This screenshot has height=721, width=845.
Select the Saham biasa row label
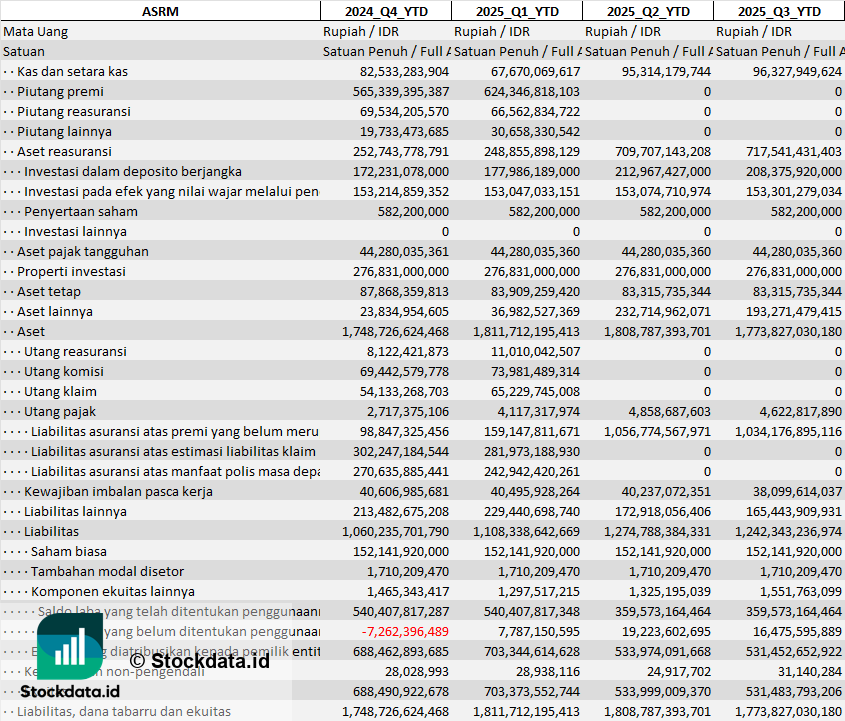pyautogui.click(x=69, y=551)
